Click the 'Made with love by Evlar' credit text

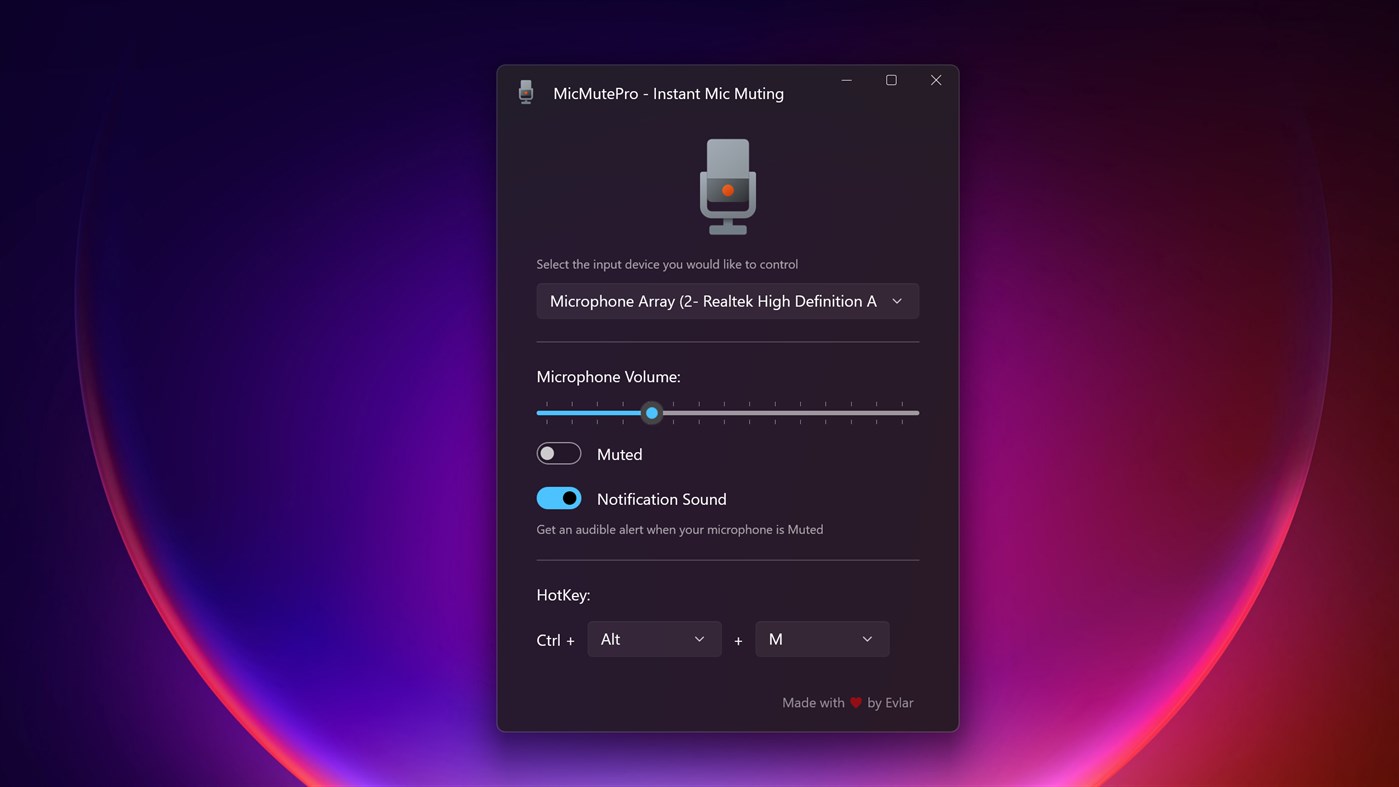click(x=847, y=702)
